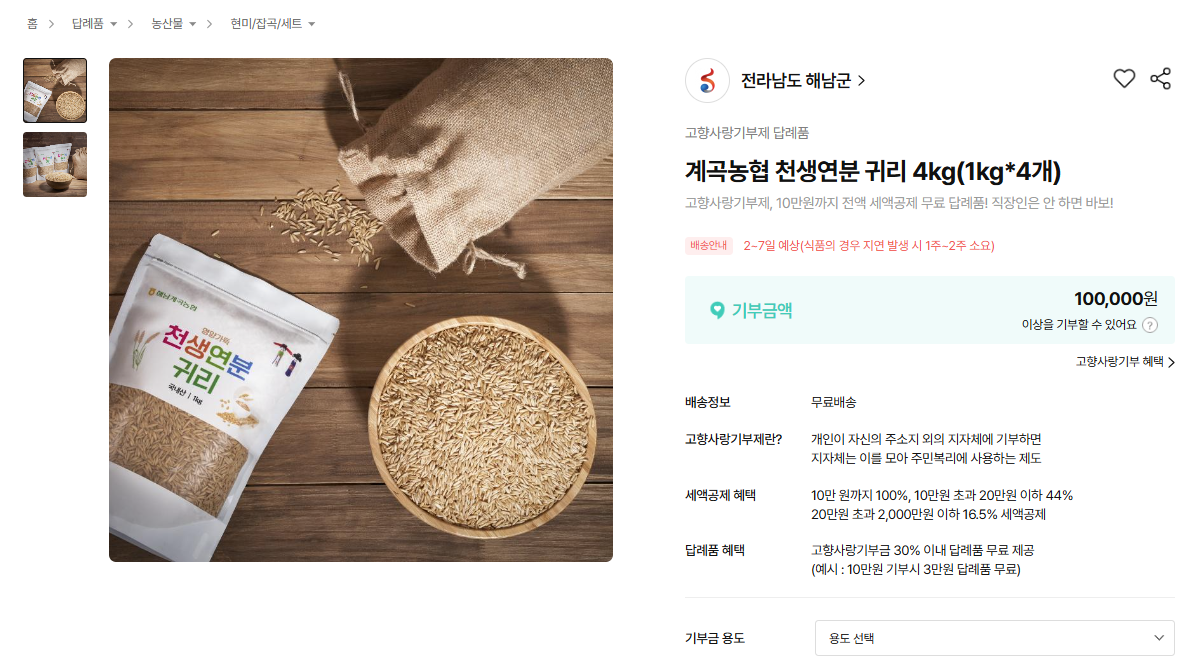The height and width of the screenshot is (667, 1189).
Task: Select second product thumbnail with multiple bags
Action: tap(55, 164)
